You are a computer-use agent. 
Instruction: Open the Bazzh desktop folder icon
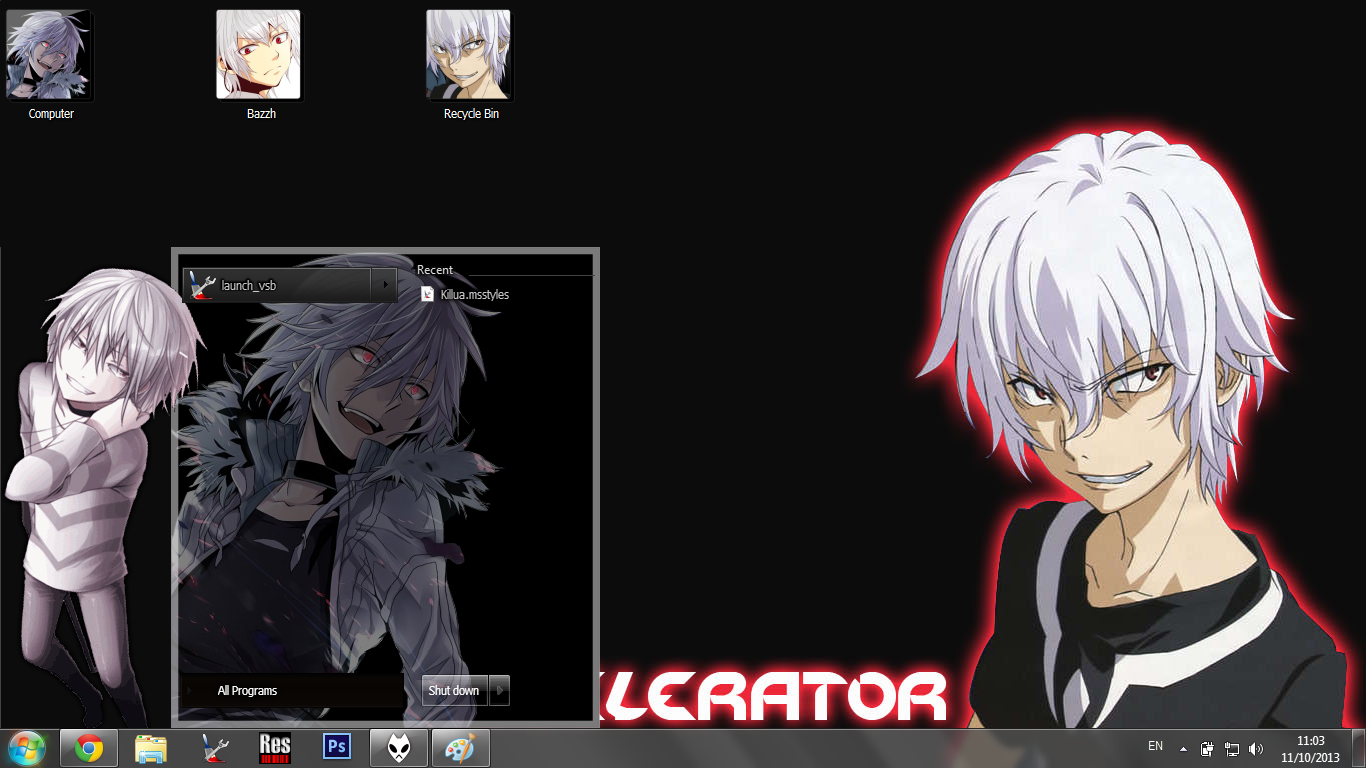260,65
